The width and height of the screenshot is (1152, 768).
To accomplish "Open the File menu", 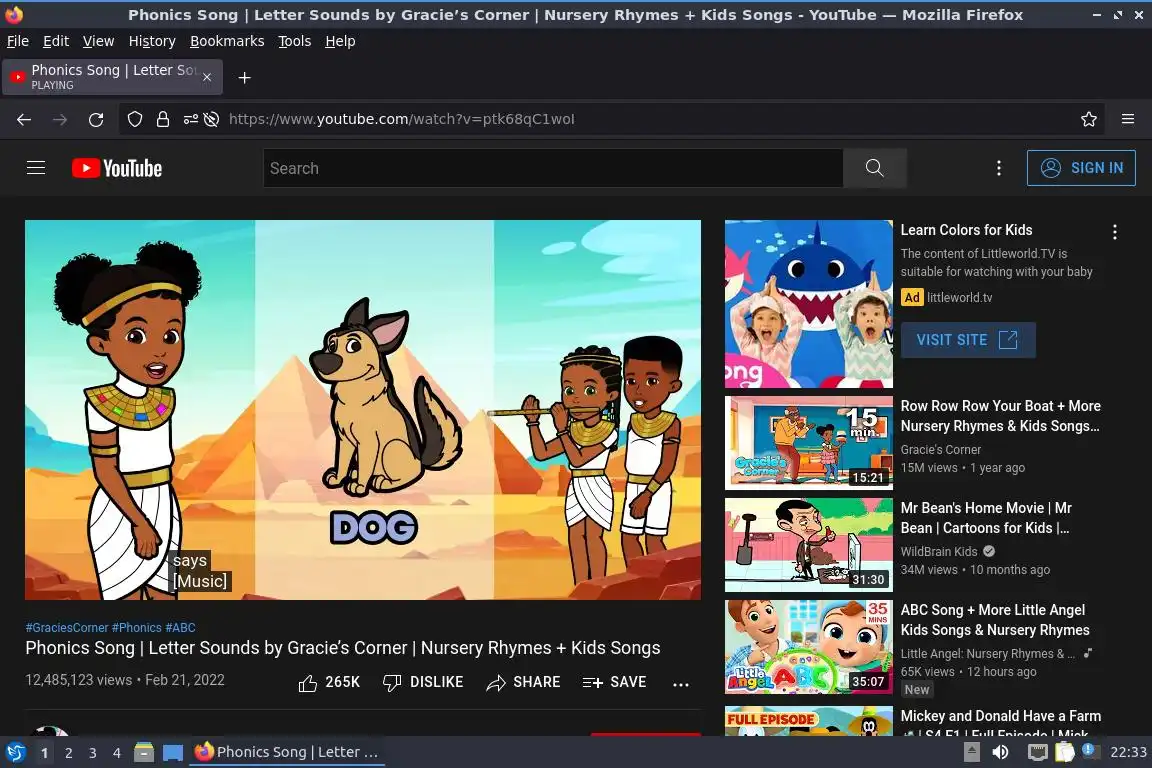I will (x=18, y=41).
